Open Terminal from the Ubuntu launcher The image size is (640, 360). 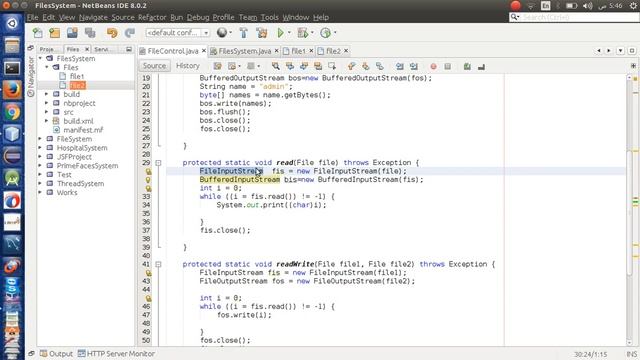pos(12,68)
